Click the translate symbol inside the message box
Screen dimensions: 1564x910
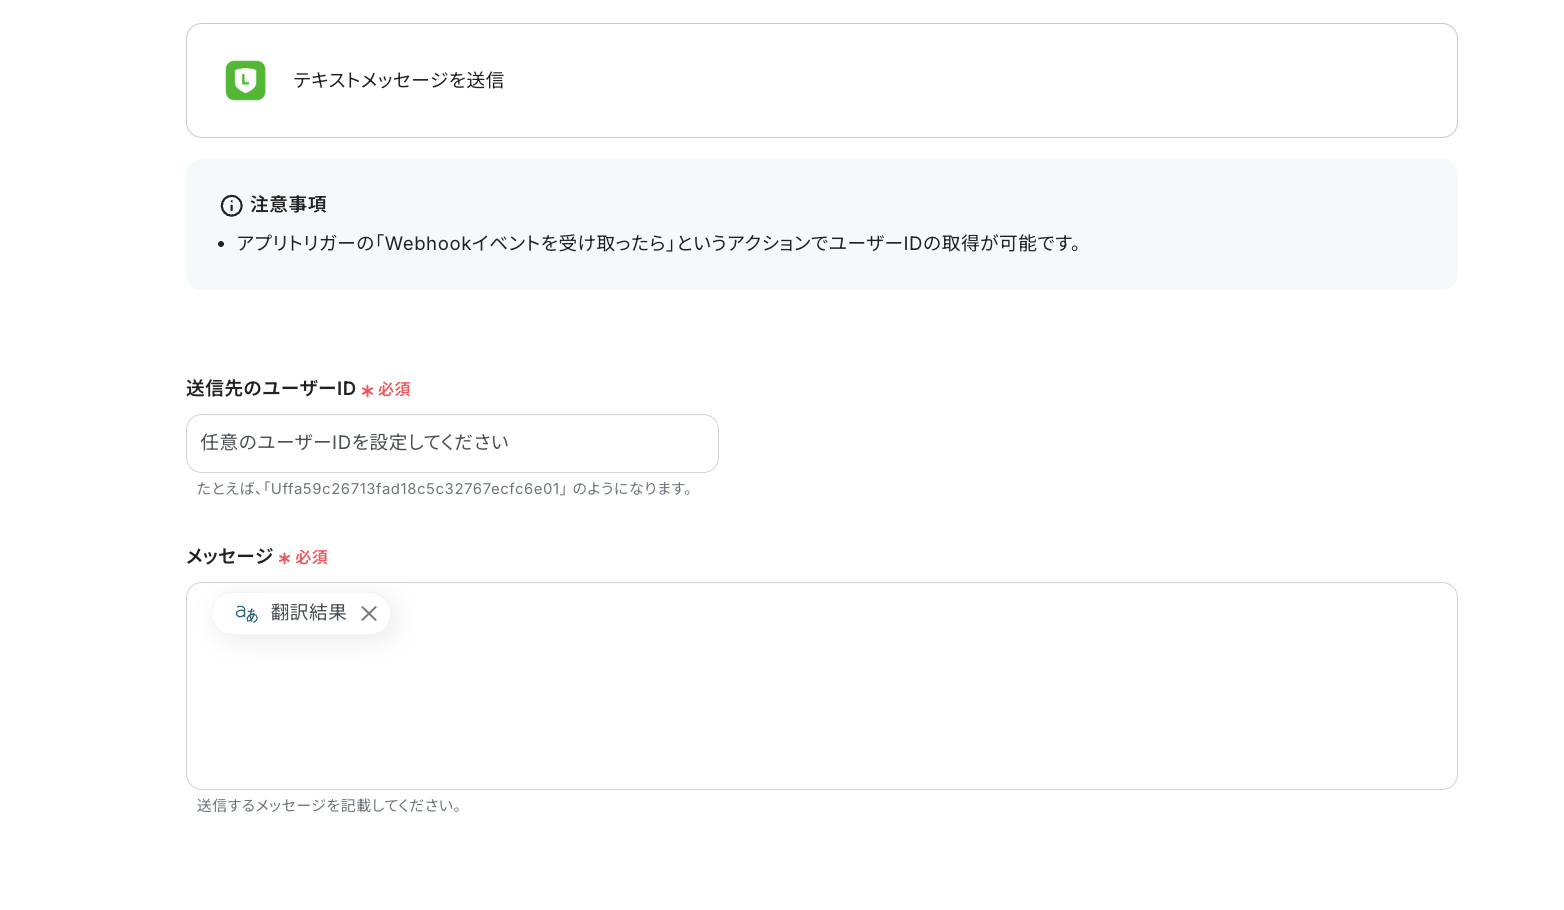click(246, 613)
